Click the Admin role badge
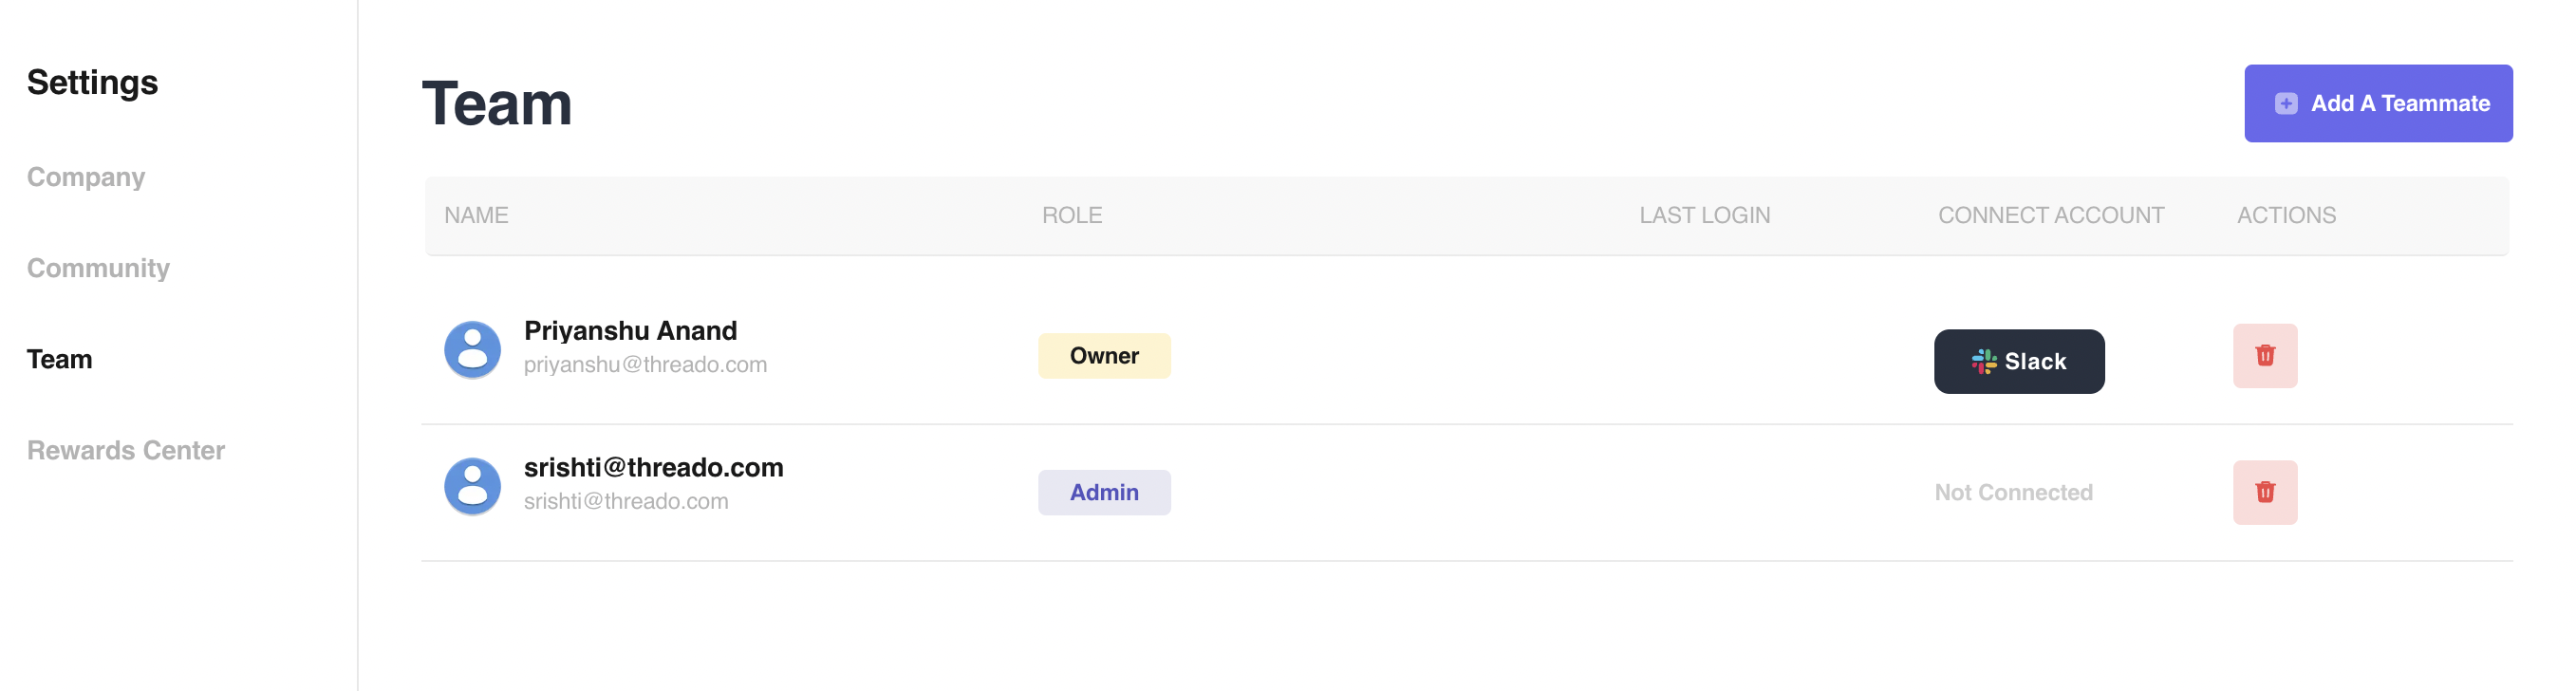This screenshot has width=2576, height=691. [x=1103, y=492]
